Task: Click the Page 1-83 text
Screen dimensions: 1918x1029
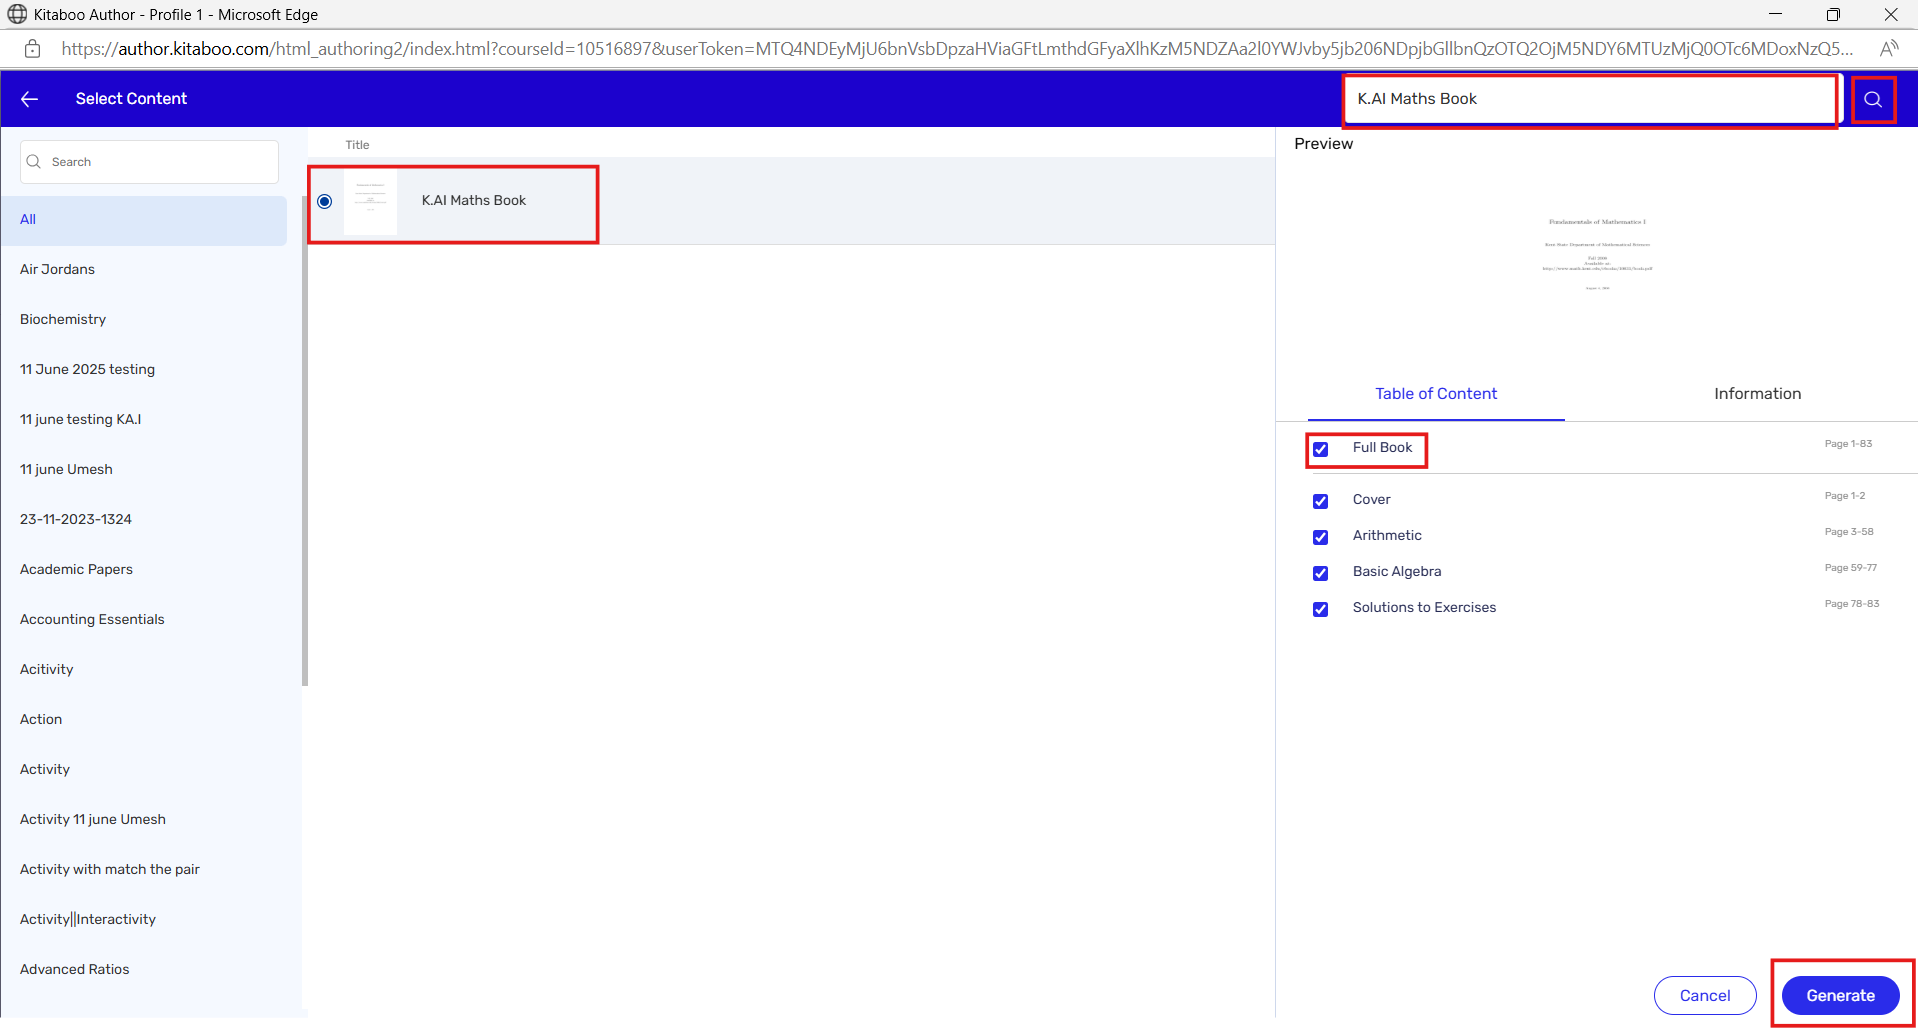Action: point(1848,444)
